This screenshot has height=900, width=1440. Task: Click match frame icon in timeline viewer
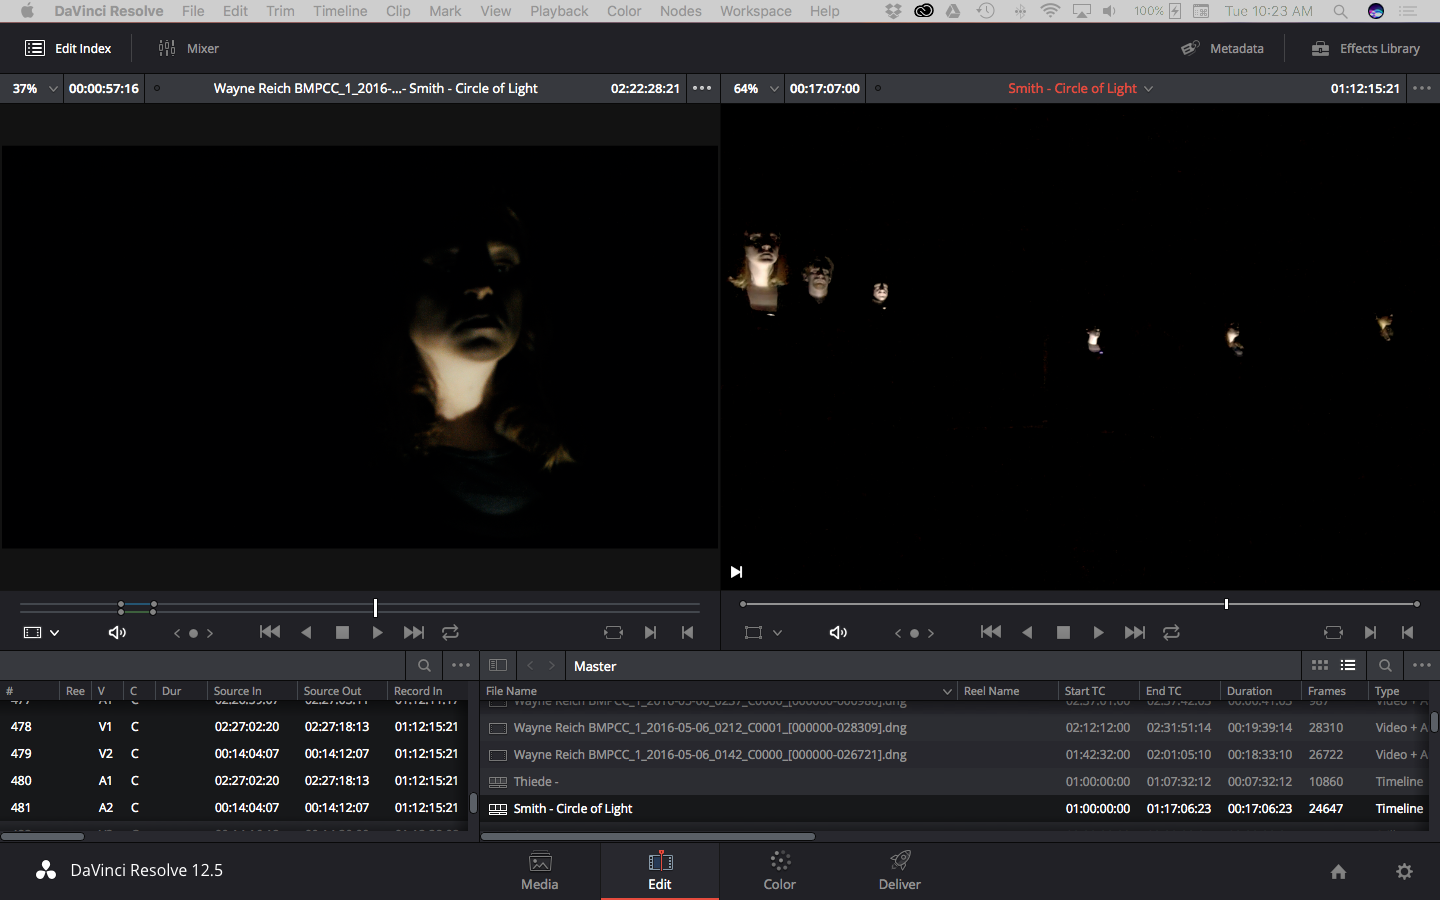1333,632
